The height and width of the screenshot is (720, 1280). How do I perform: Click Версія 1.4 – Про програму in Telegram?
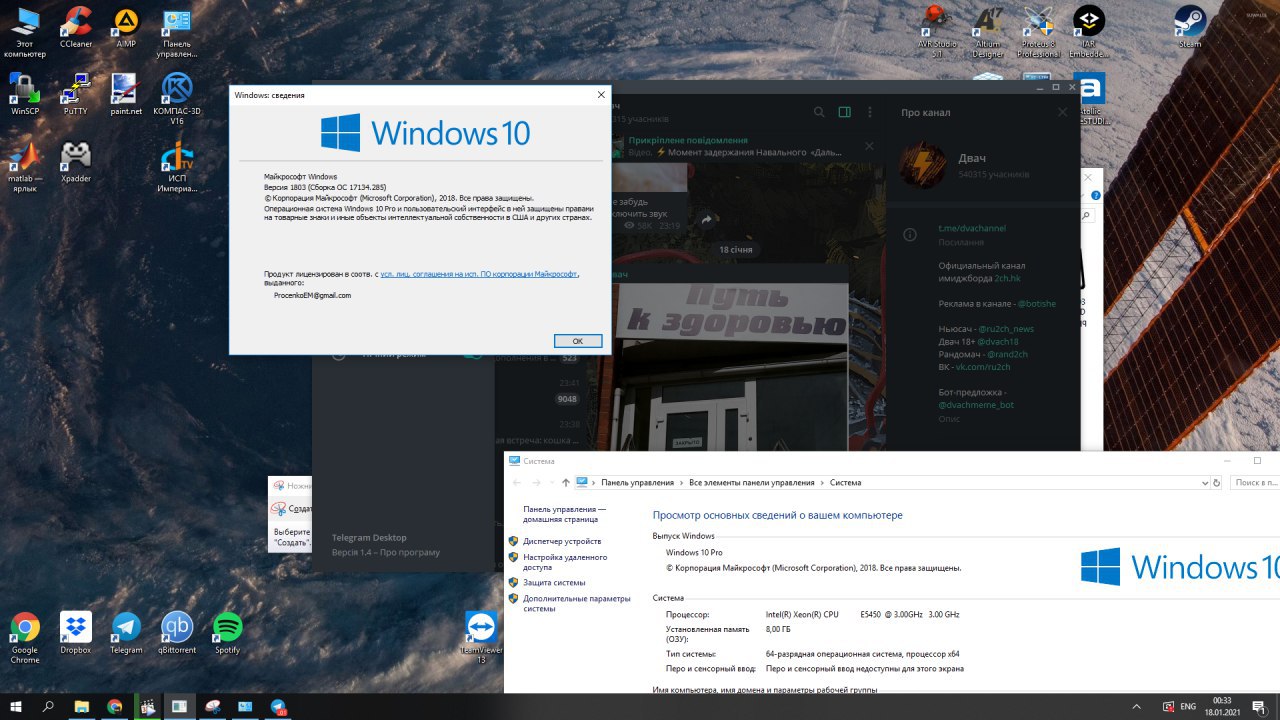point(386,552)
